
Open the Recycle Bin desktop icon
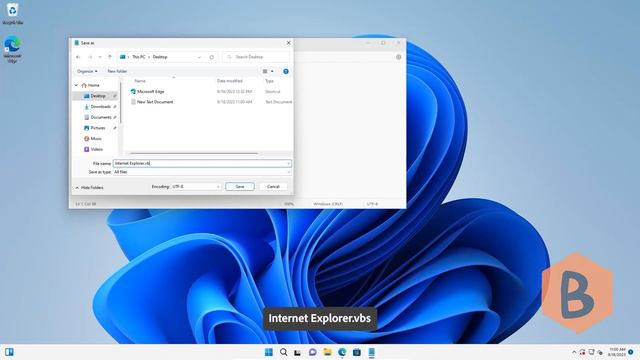(13, 13)
